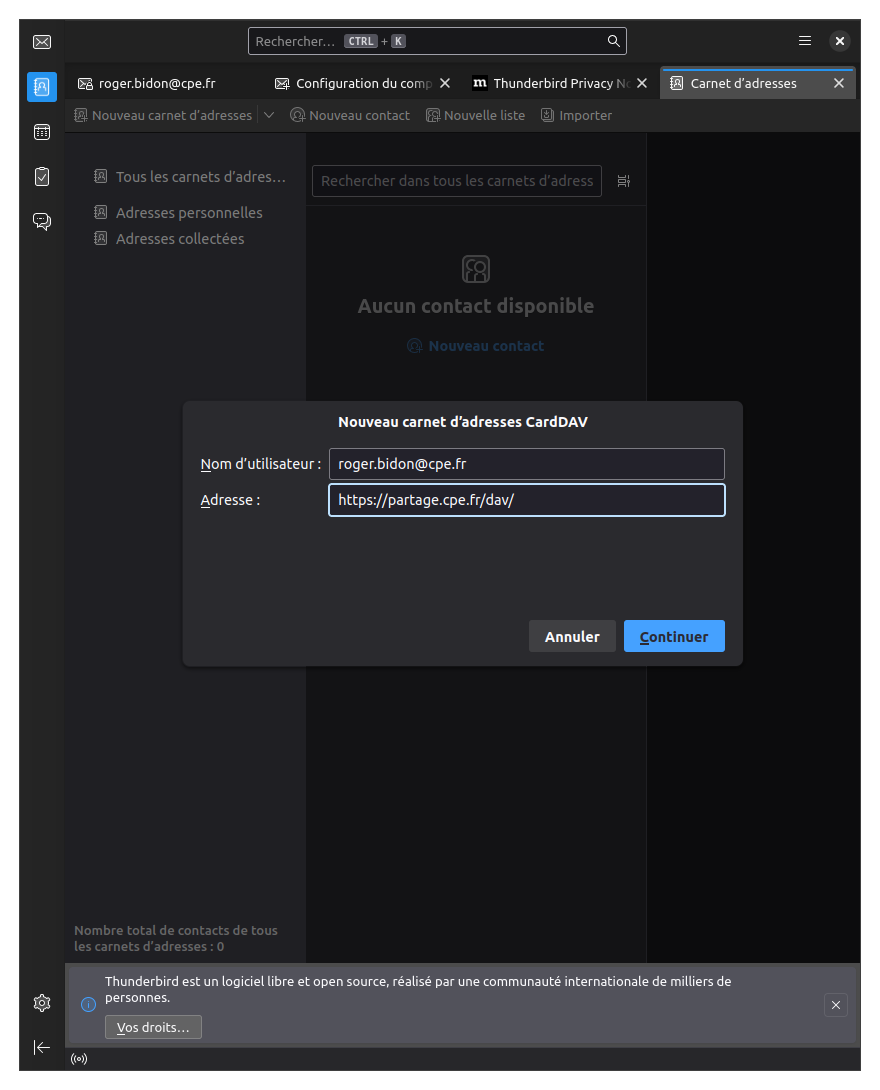Image resolution: width=880 pixels, height=1090 pixels.
Task: Click the info icon in notification bar
Action: point(88,1004)
